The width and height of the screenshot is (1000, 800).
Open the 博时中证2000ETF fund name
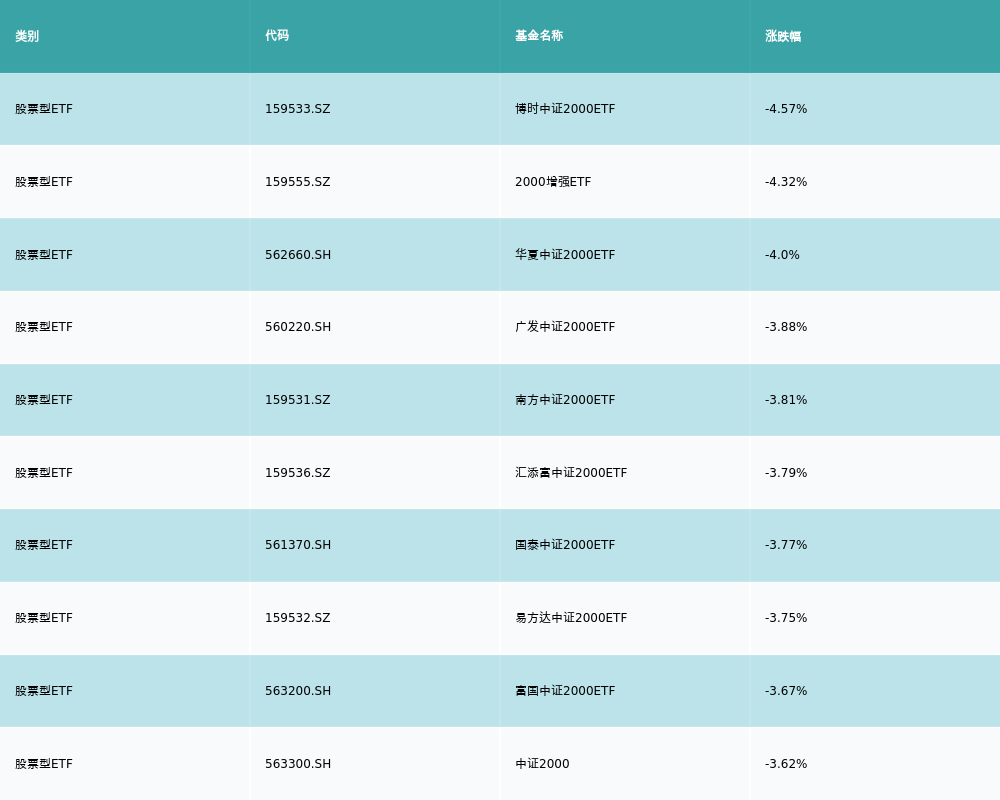point(565,109)
